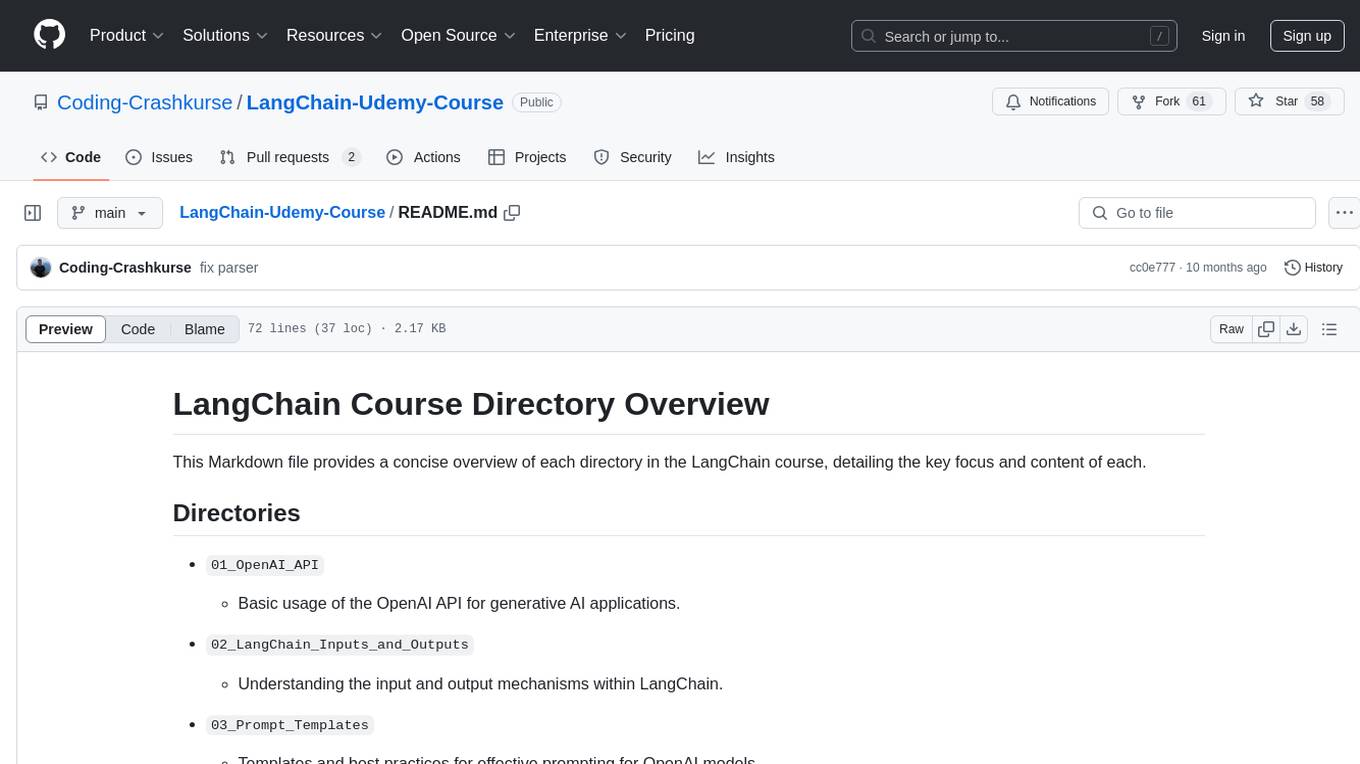Screen dimensions: 1360x764
Task: Expand the Solutions menu
Action: pyautogui.click(x=225, y=35)
